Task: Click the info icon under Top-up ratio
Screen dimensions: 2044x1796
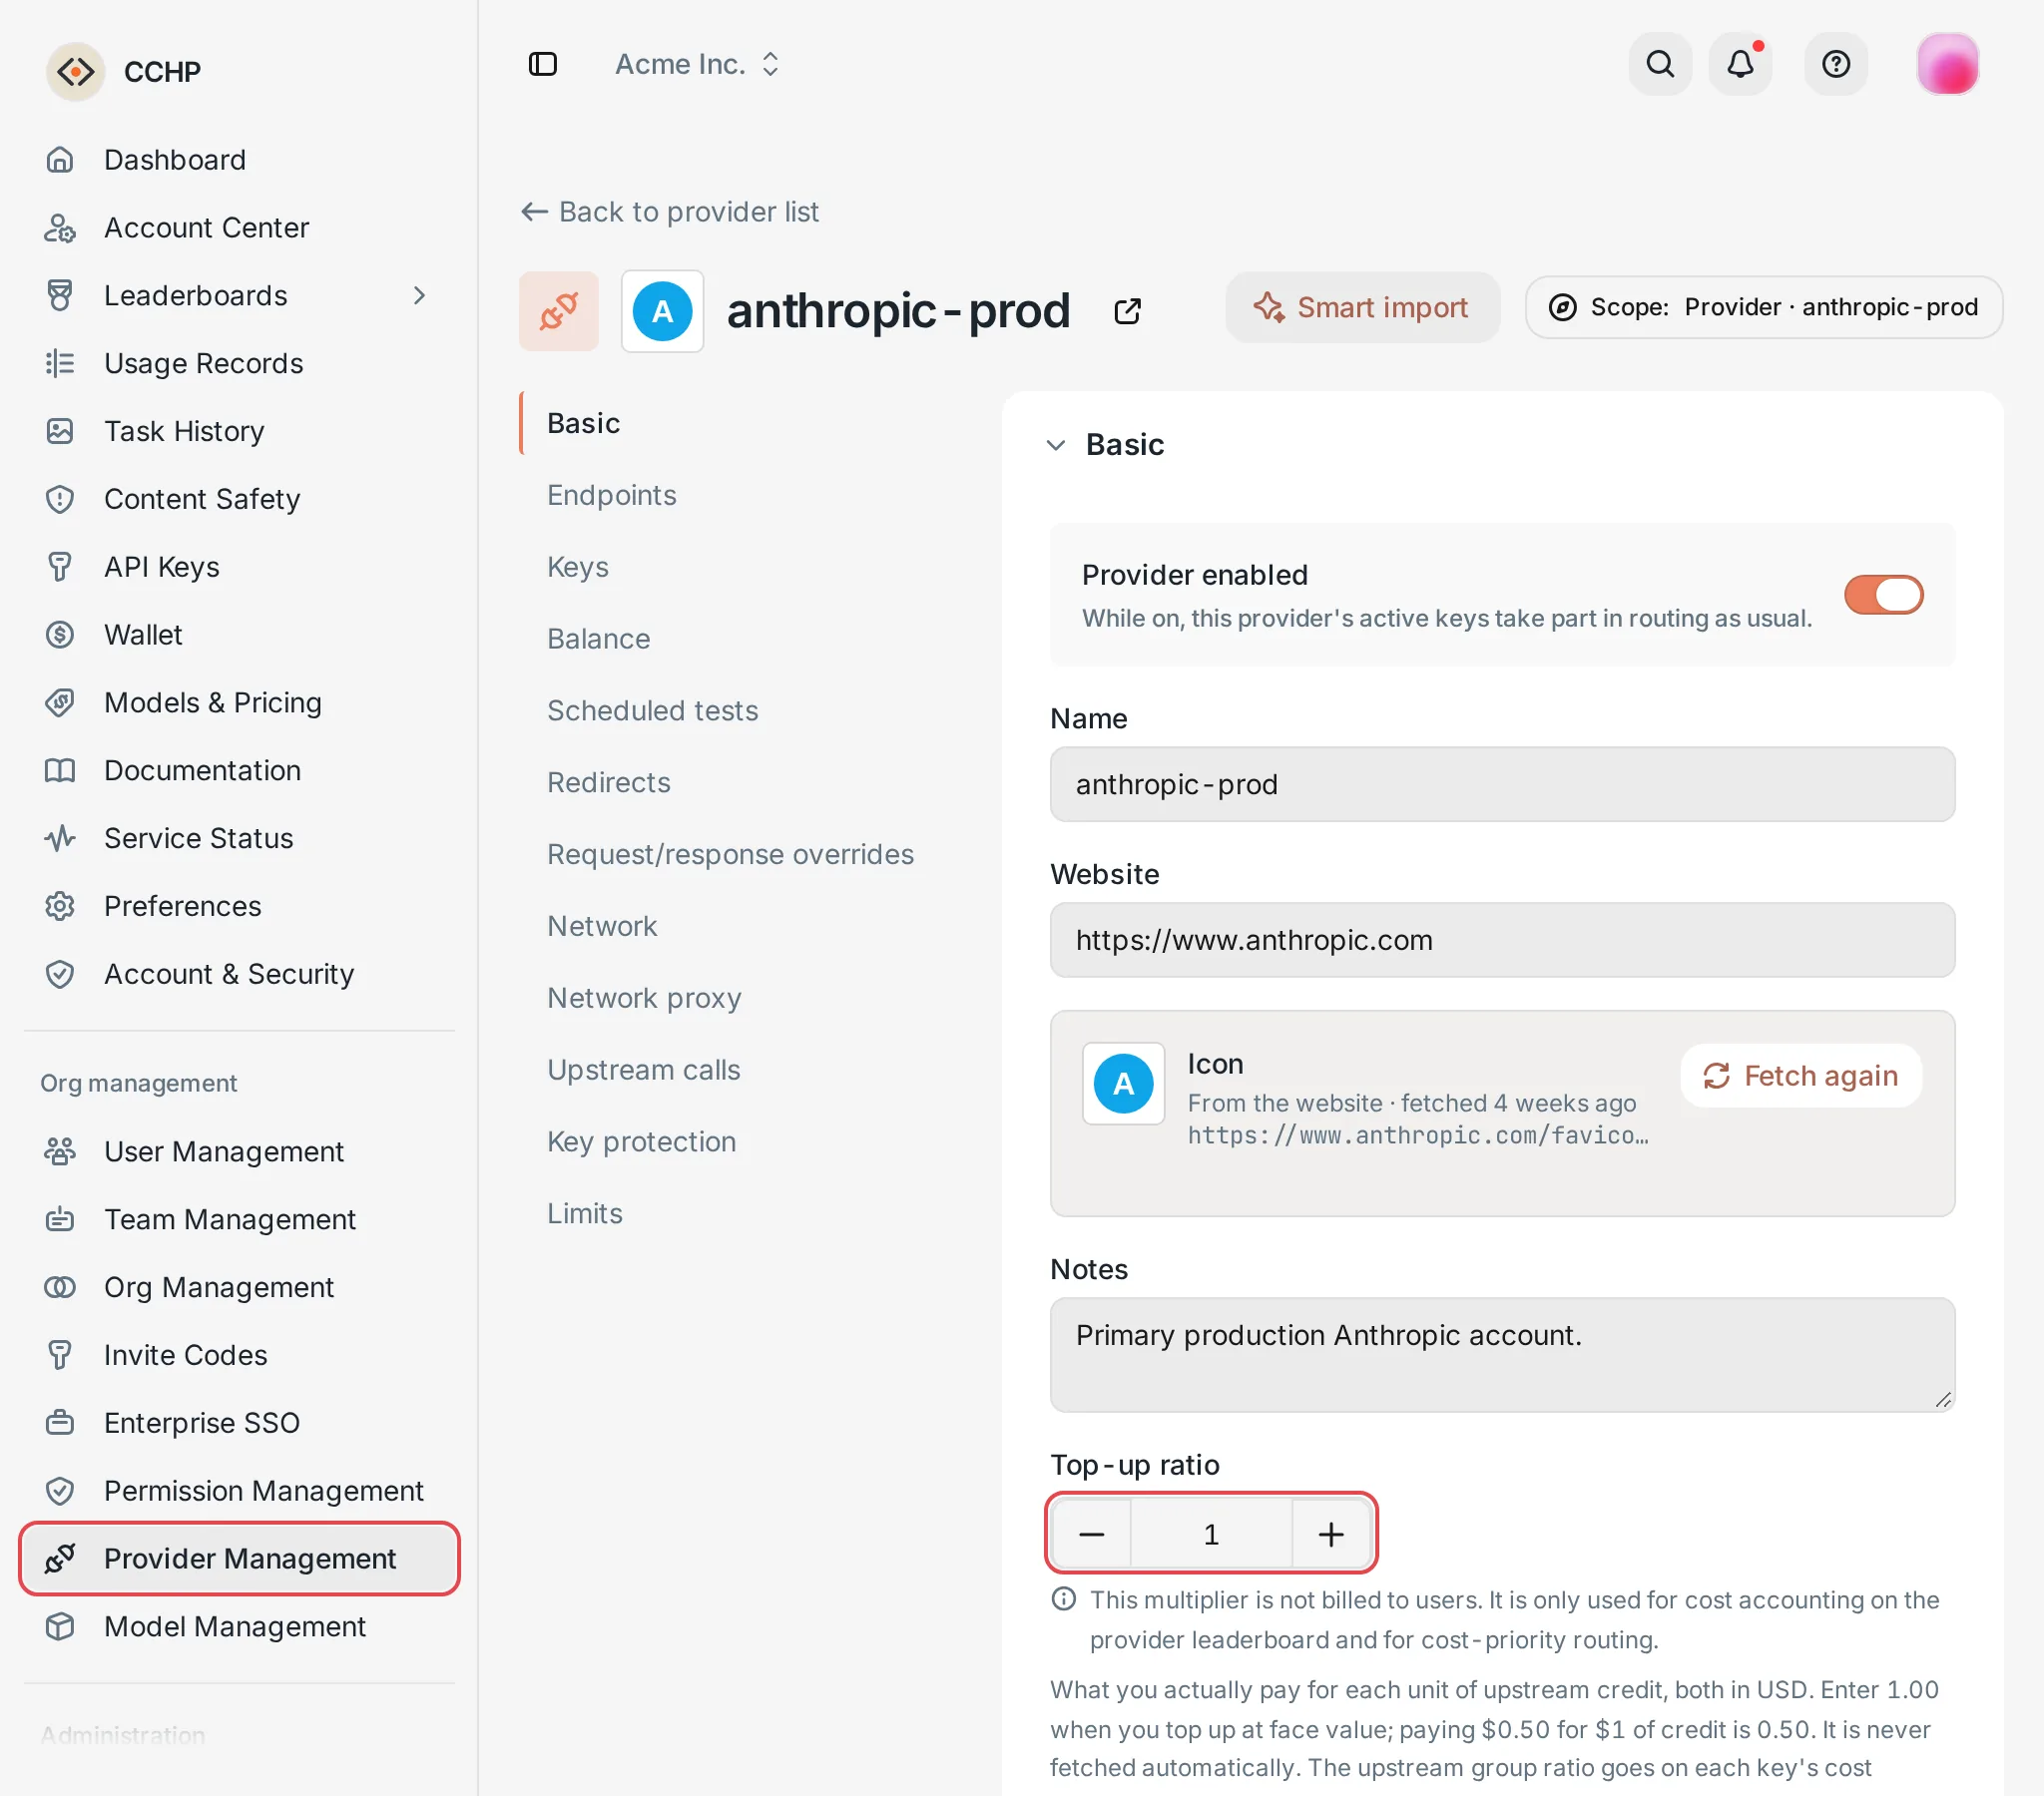Action: tap(1063, 1599)
